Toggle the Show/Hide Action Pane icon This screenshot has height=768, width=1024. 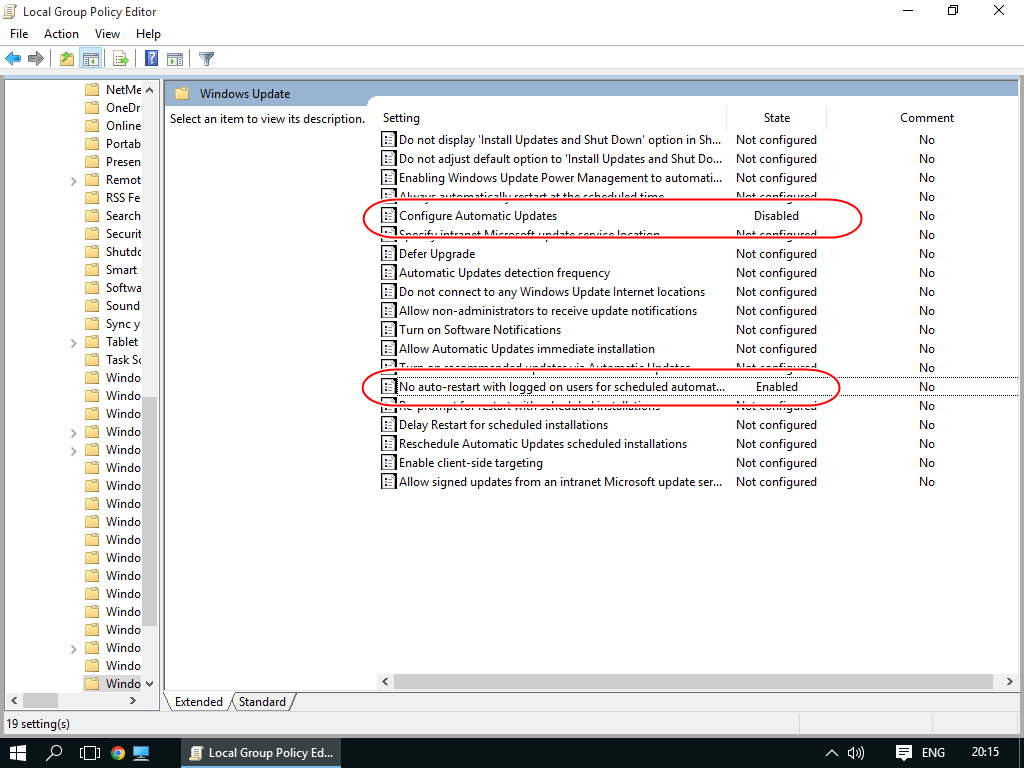click(175, 59)
